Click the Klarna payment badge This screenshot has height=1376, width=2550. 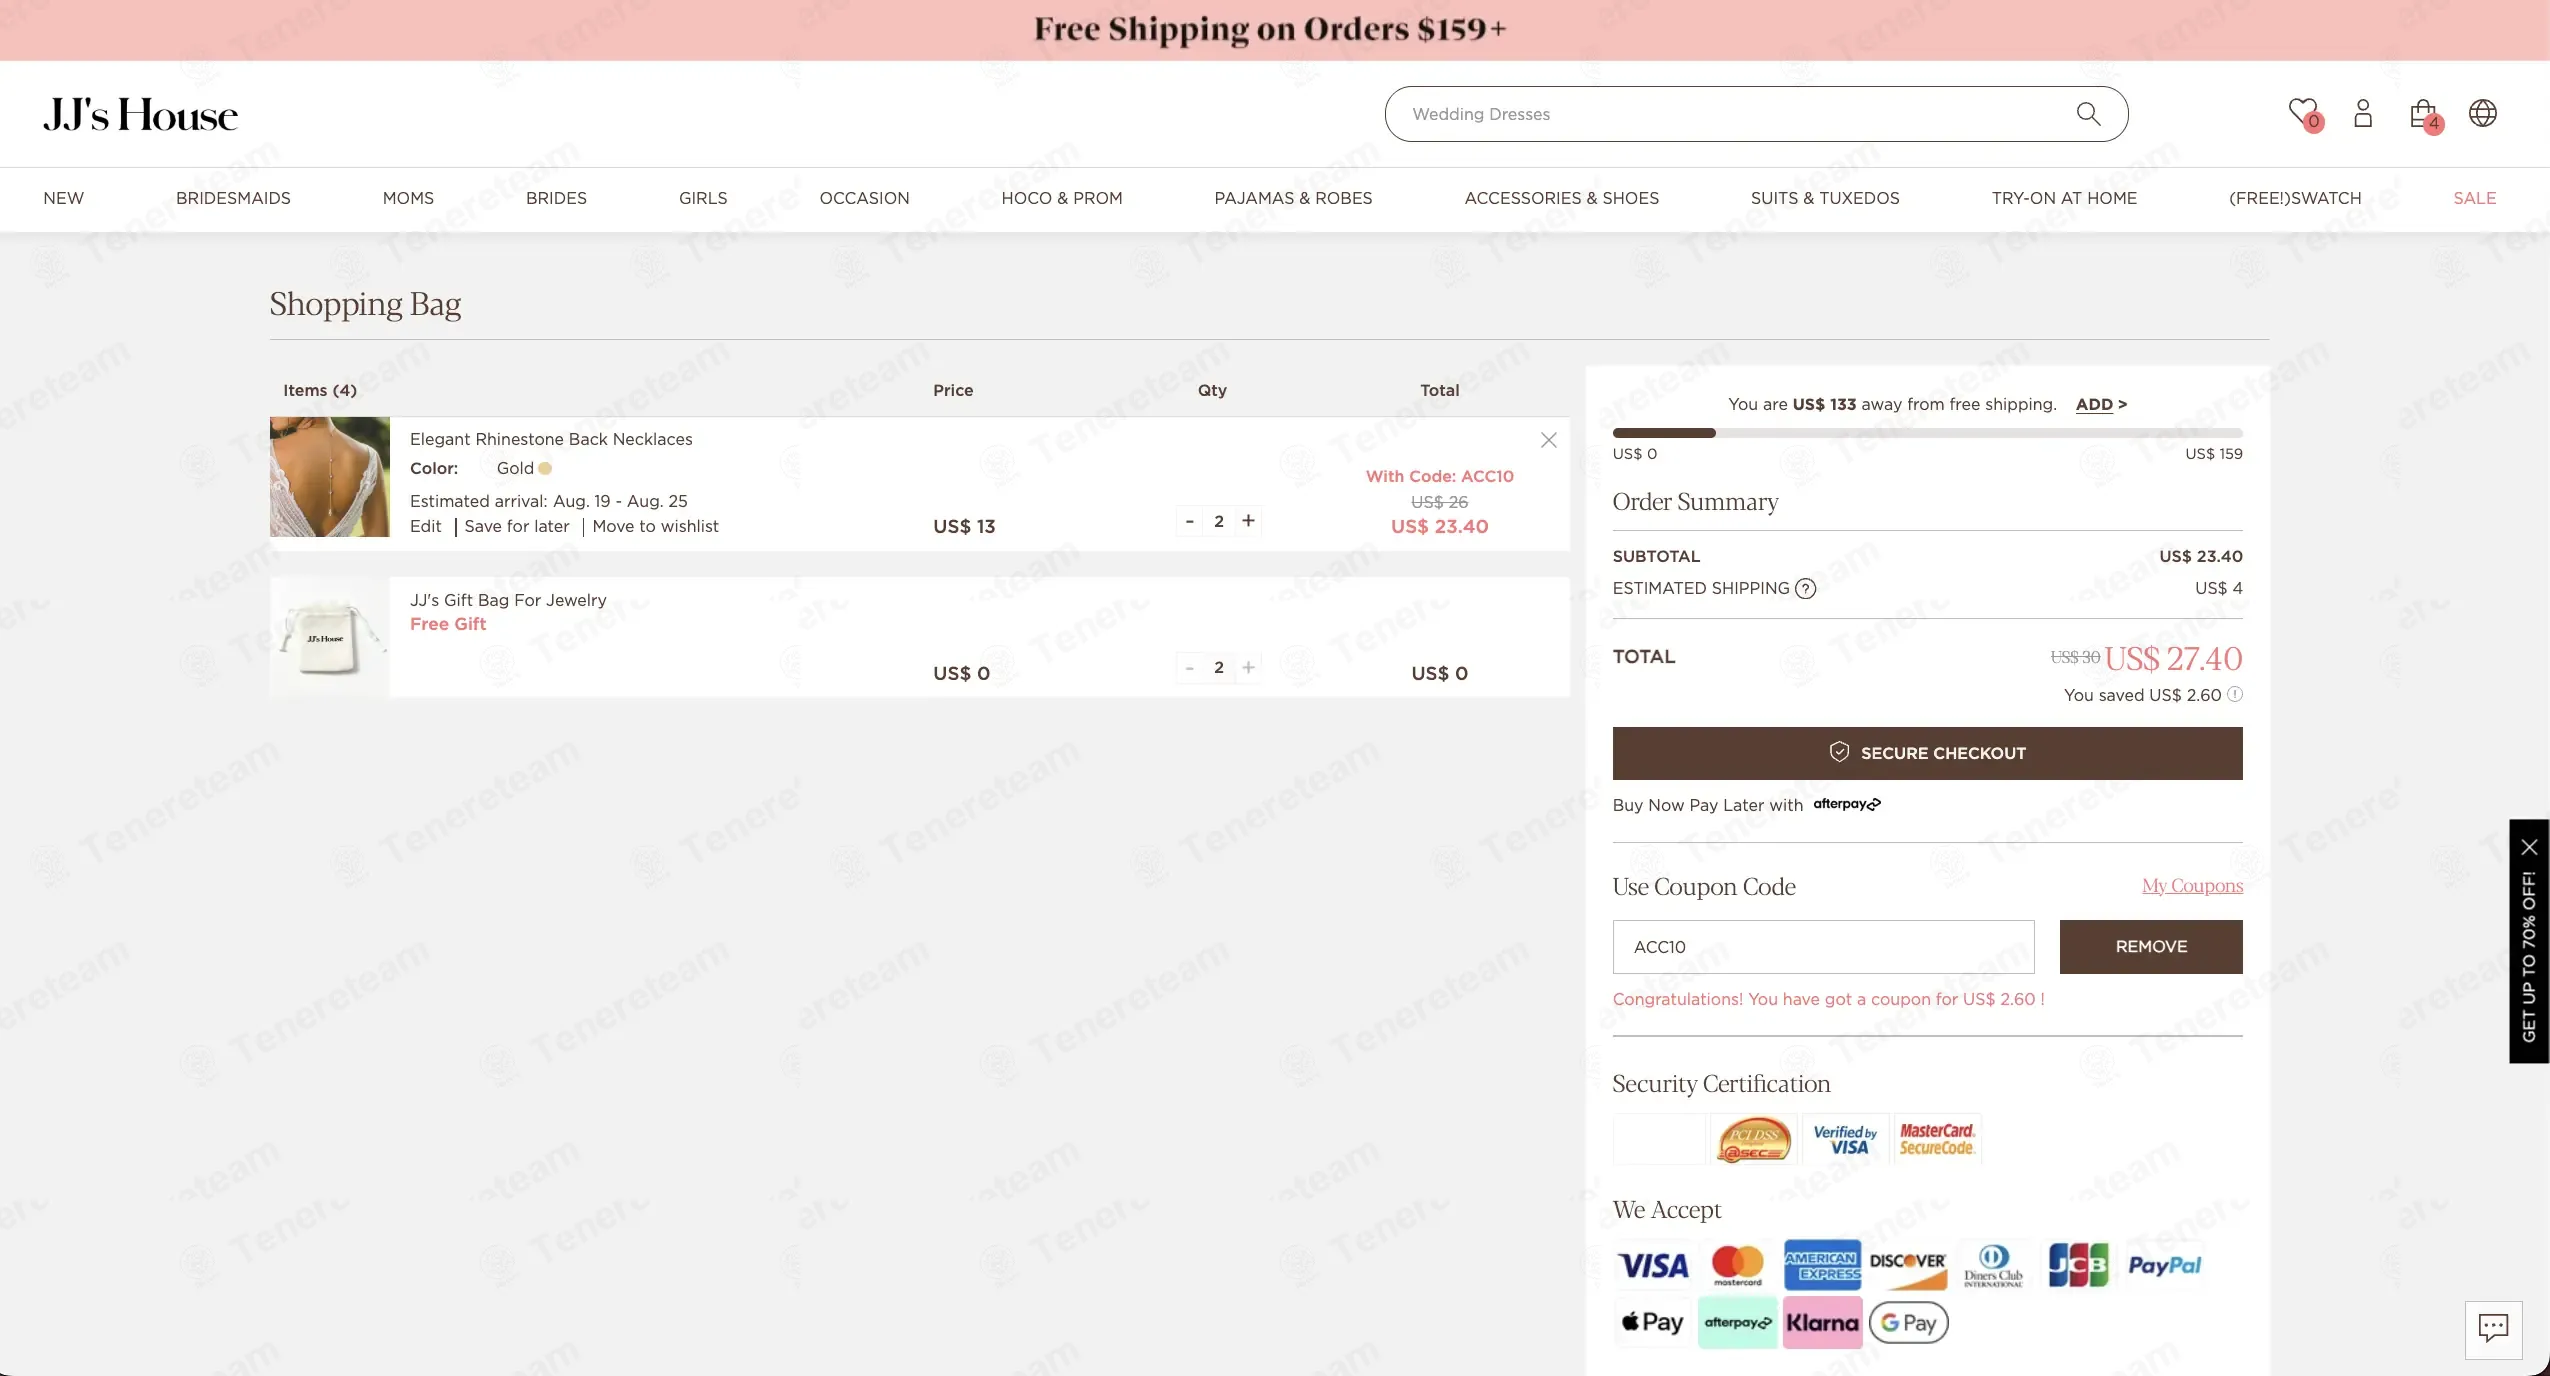pos(1823,1322)
